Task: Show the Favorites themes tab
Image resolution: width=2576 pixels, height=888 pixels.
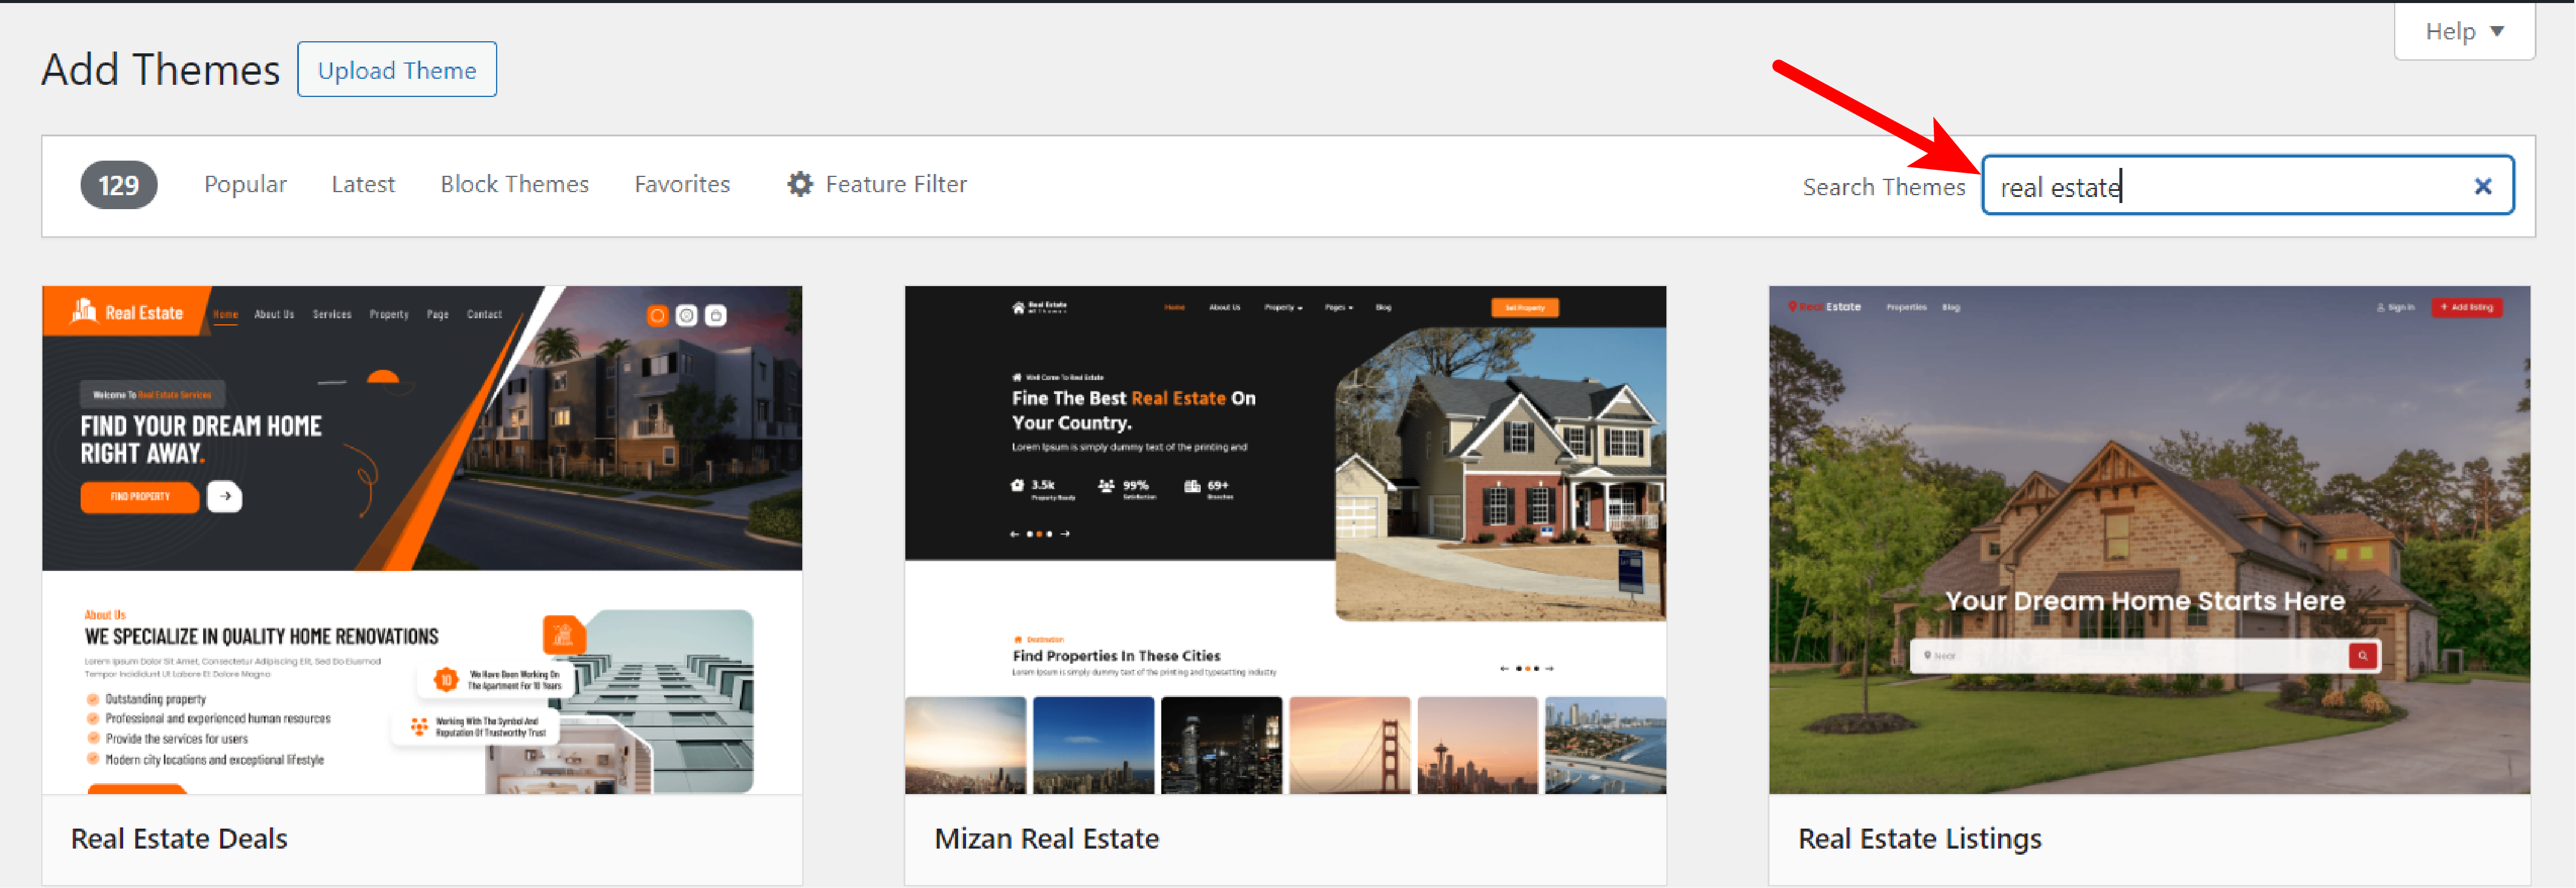Action: click(x=682, y=184)
